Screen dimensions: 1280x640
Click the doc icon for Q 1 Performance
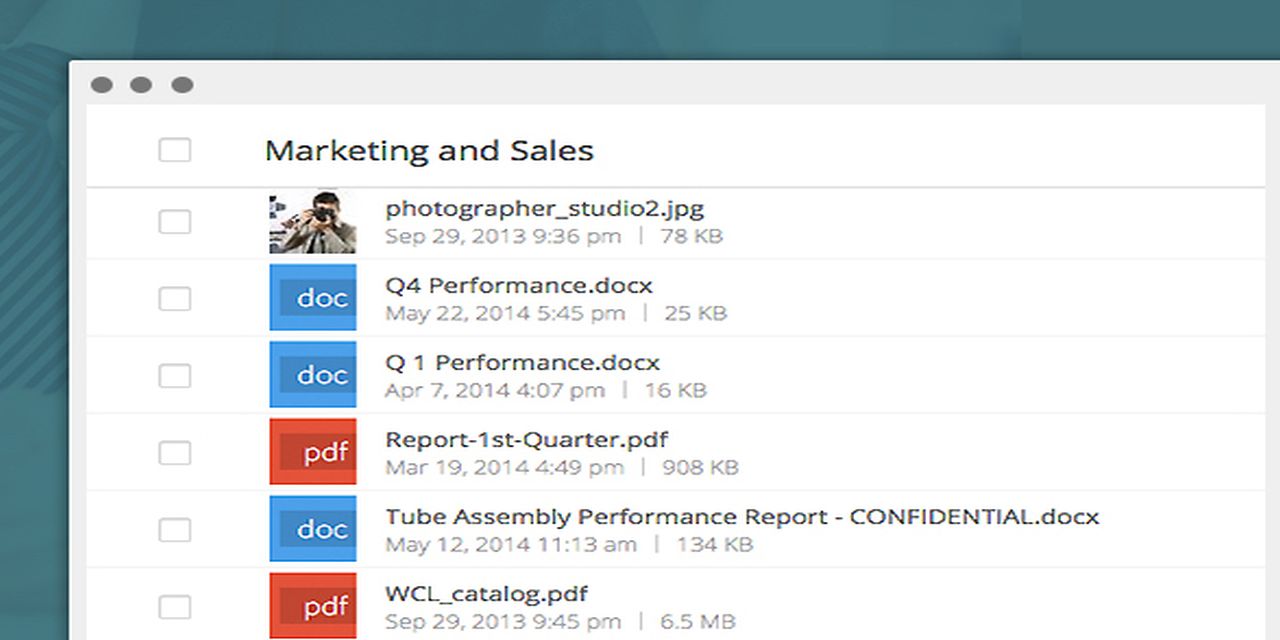click(312, 375)
